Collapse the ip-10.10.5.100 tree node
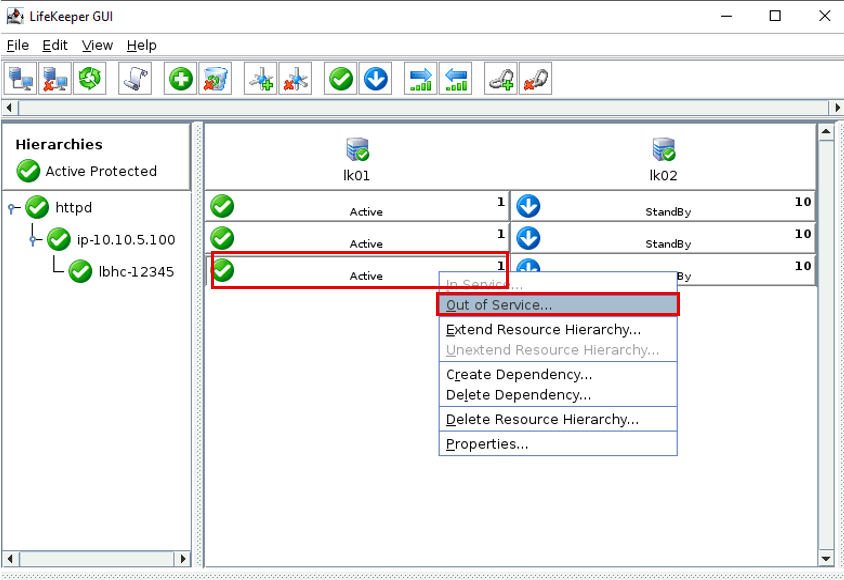 tap(34, 240)
